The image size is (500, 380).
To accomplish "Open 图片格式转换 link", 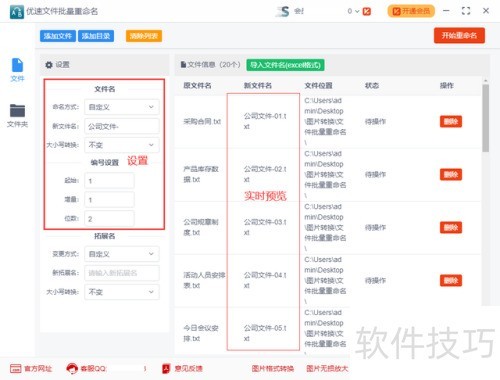I will point(273,369).
